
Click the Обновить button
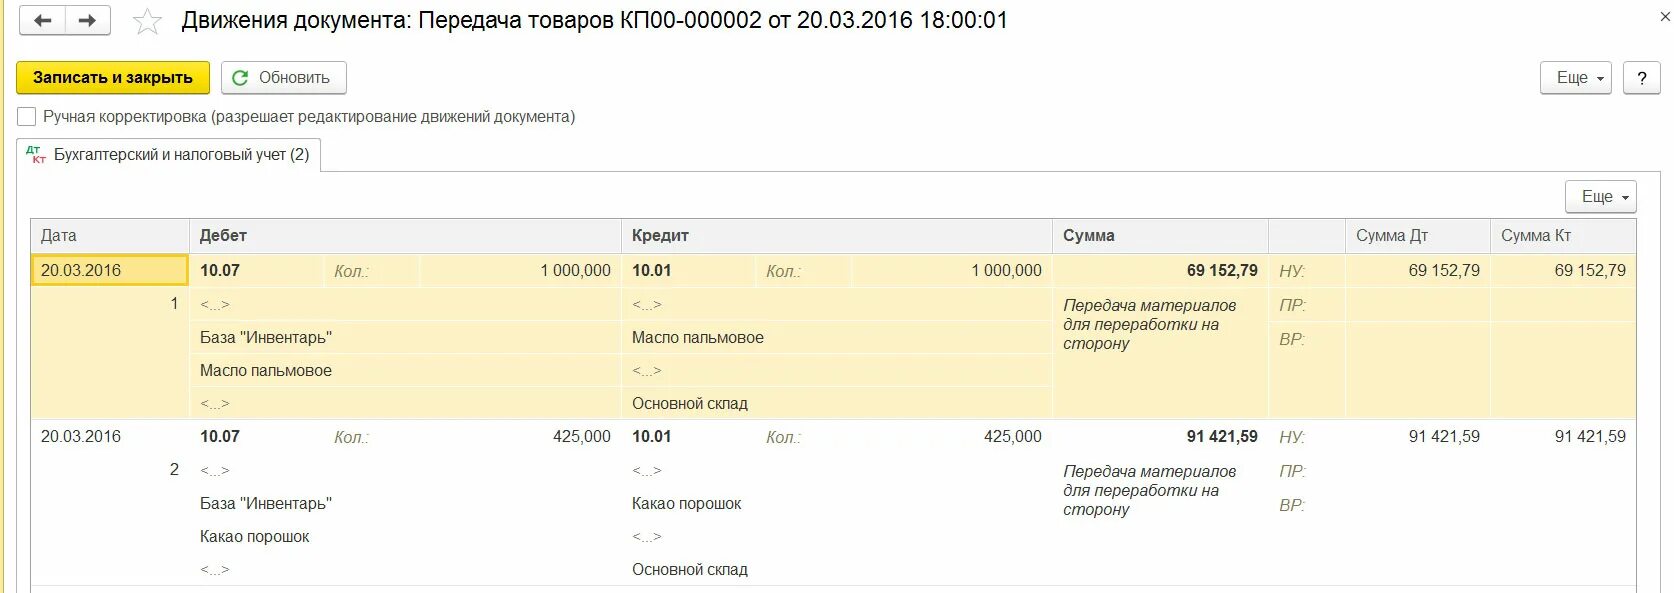[284, 78]
